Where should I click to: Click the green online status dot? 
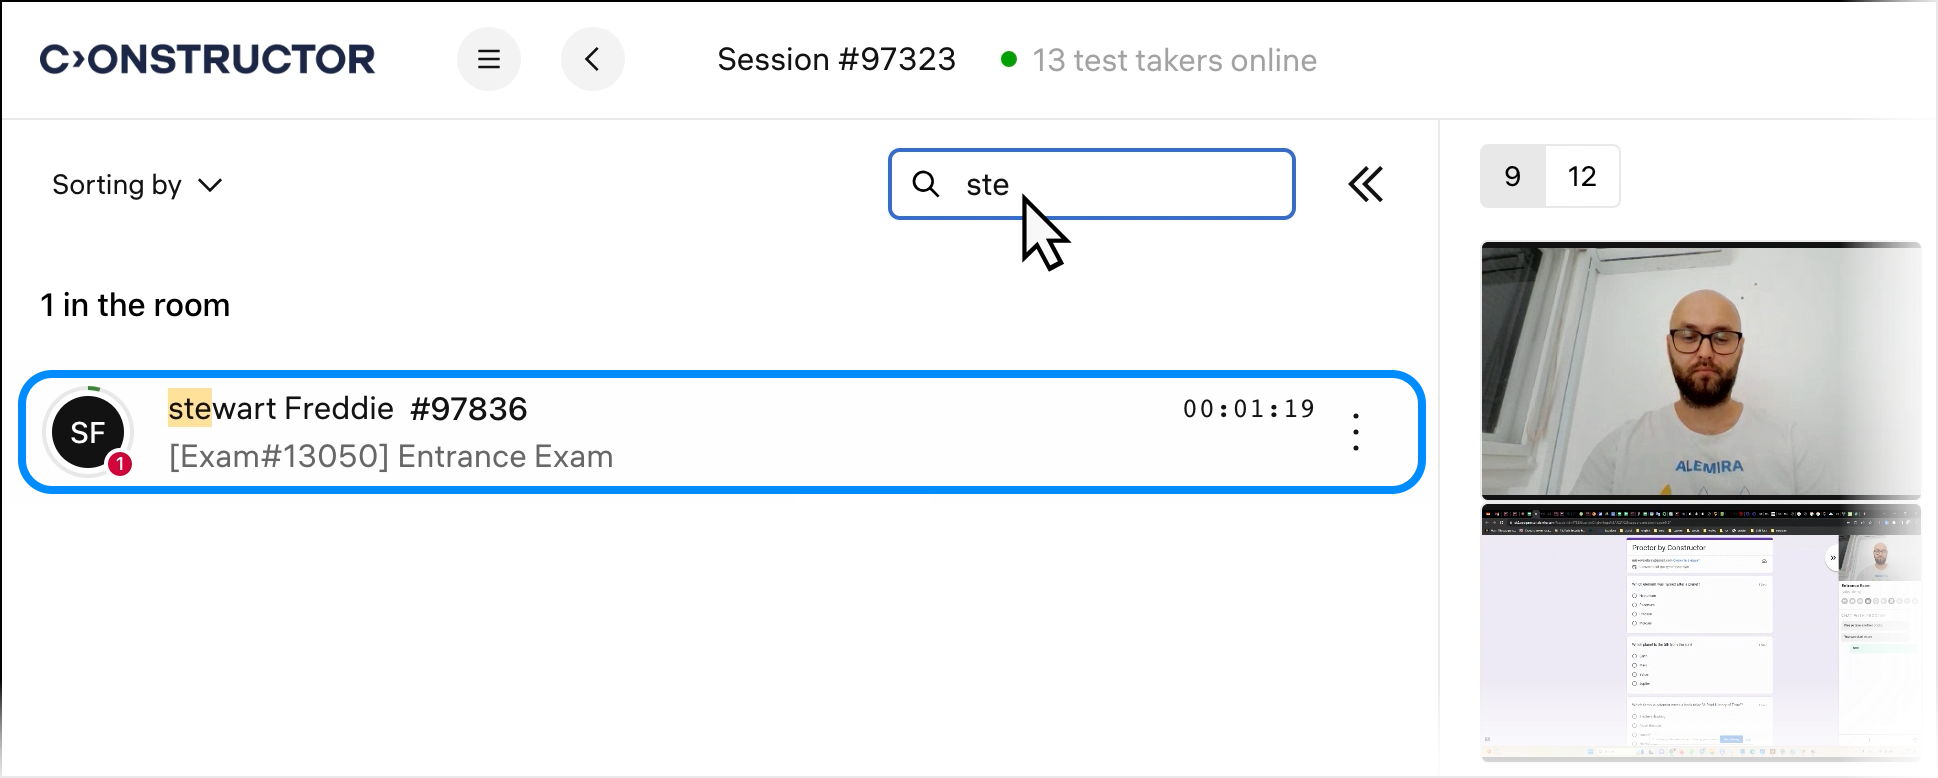[x=1009, y=60]
